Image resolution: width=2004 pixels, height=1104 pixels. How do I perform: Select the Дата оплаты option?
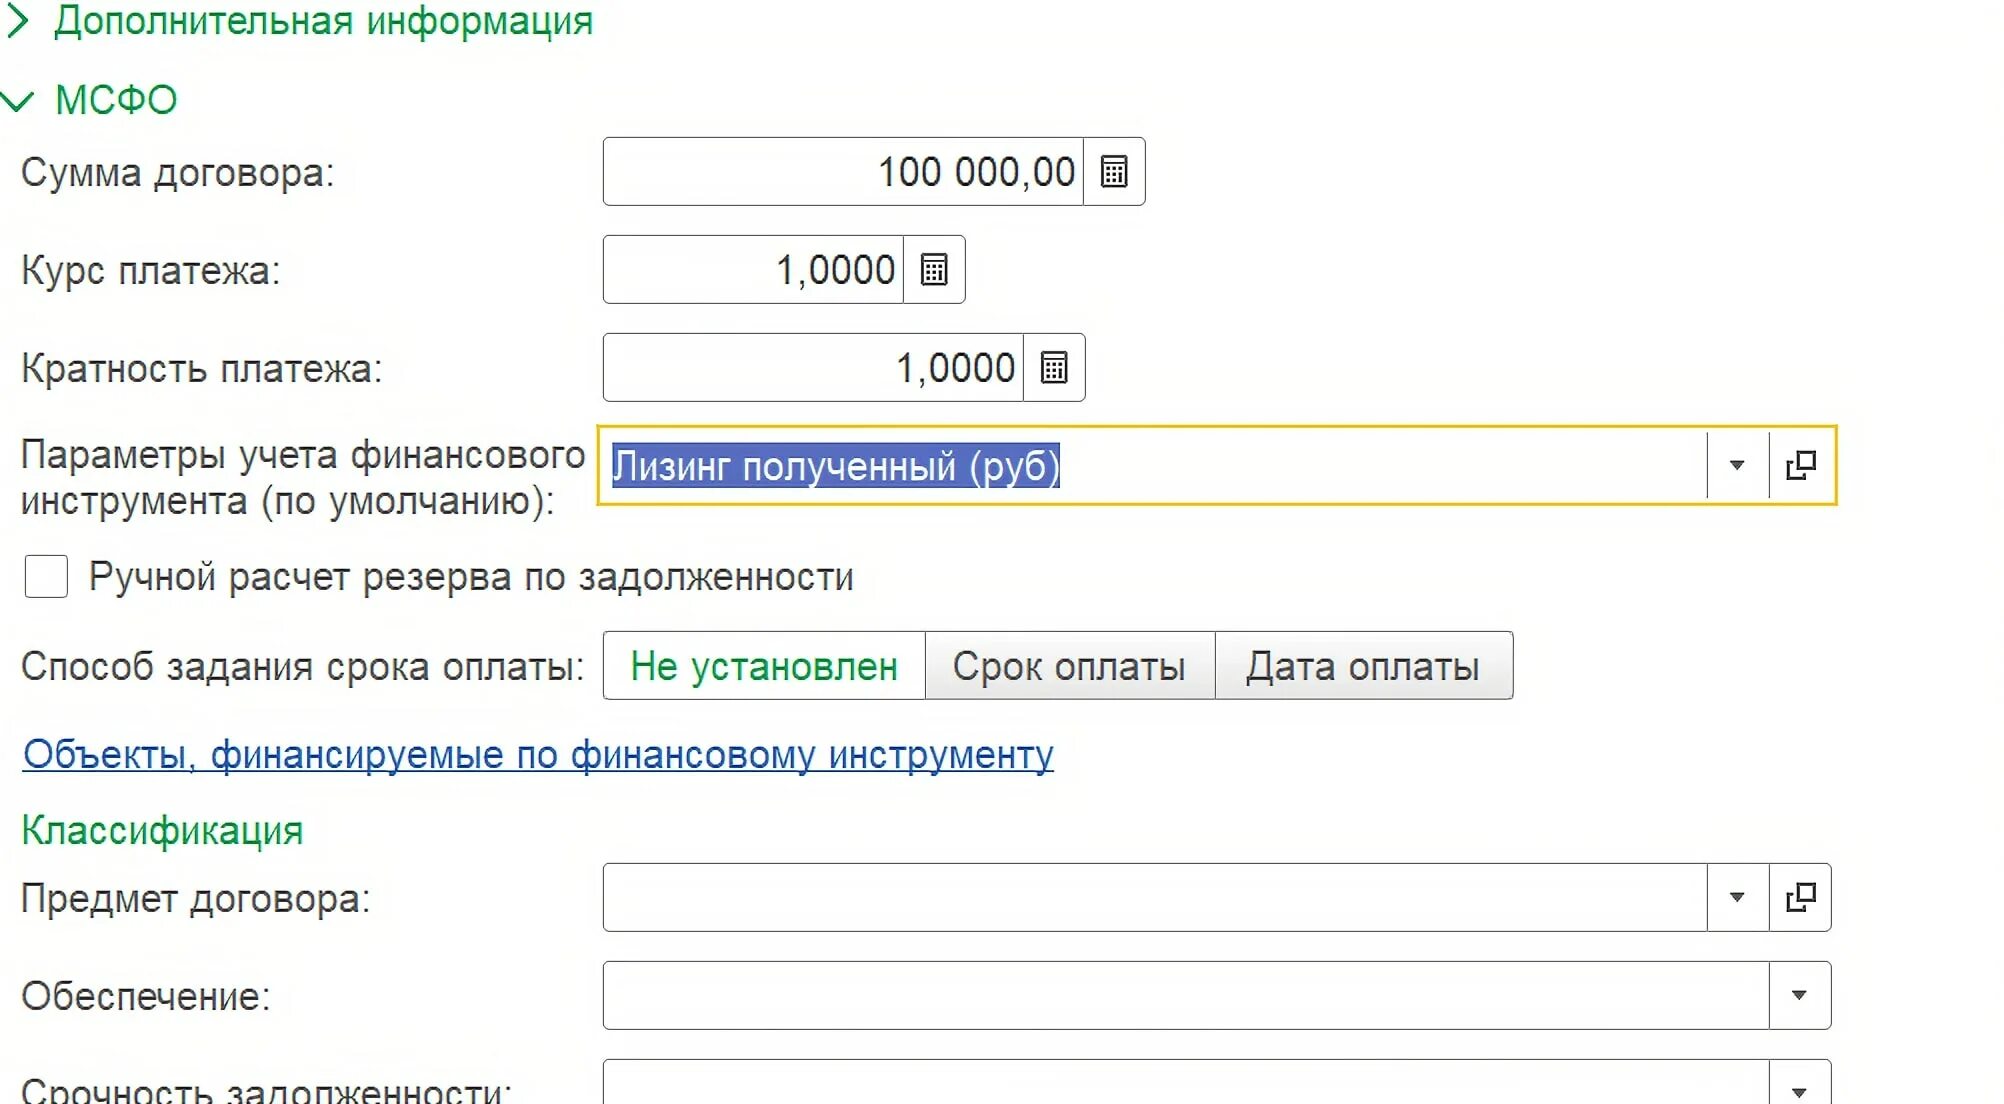pos(1363,666)
